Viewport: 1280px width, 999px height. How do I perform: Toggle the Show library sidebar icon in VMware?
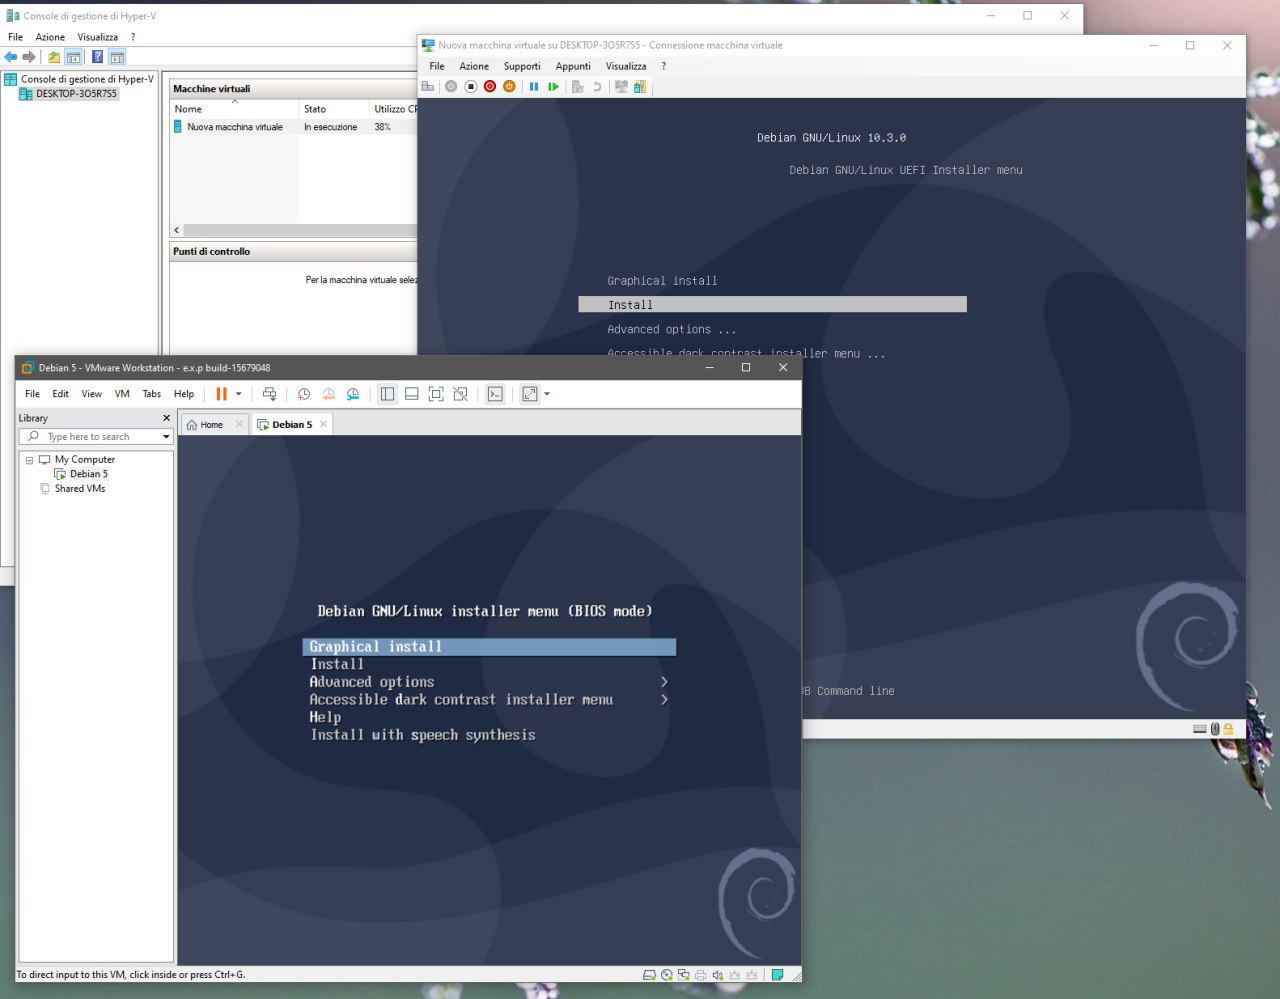click(387, 394)
